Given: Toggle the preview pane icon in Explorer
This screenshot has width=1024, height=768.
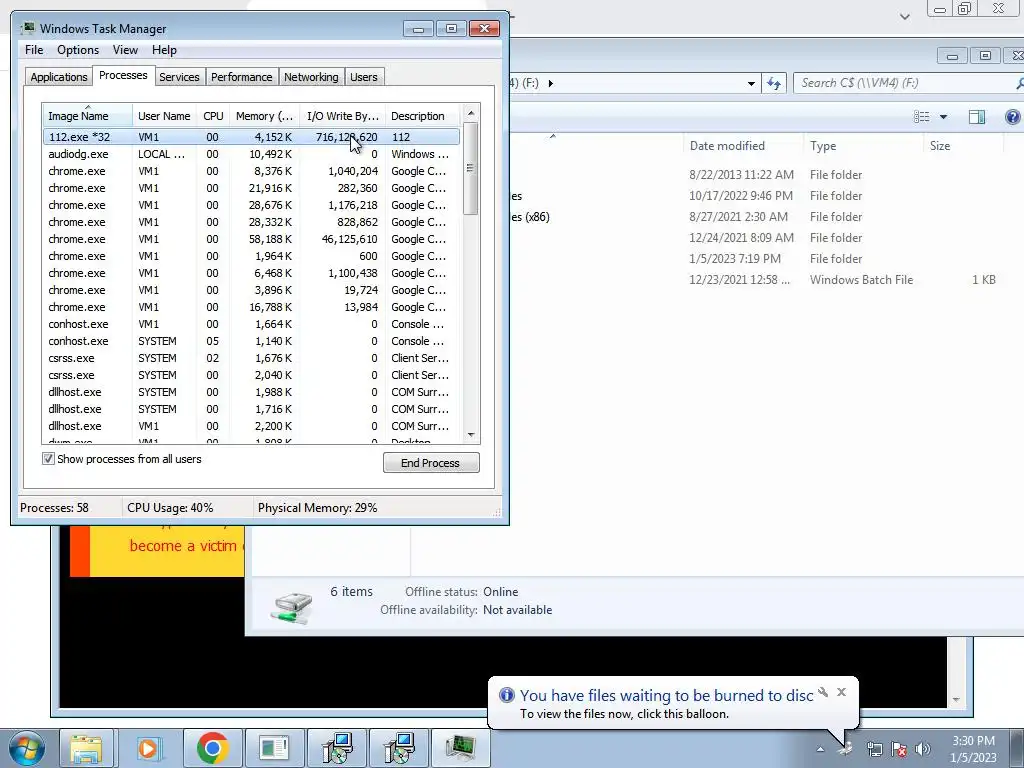Looking at the screenshot, I should click(977, 117).
